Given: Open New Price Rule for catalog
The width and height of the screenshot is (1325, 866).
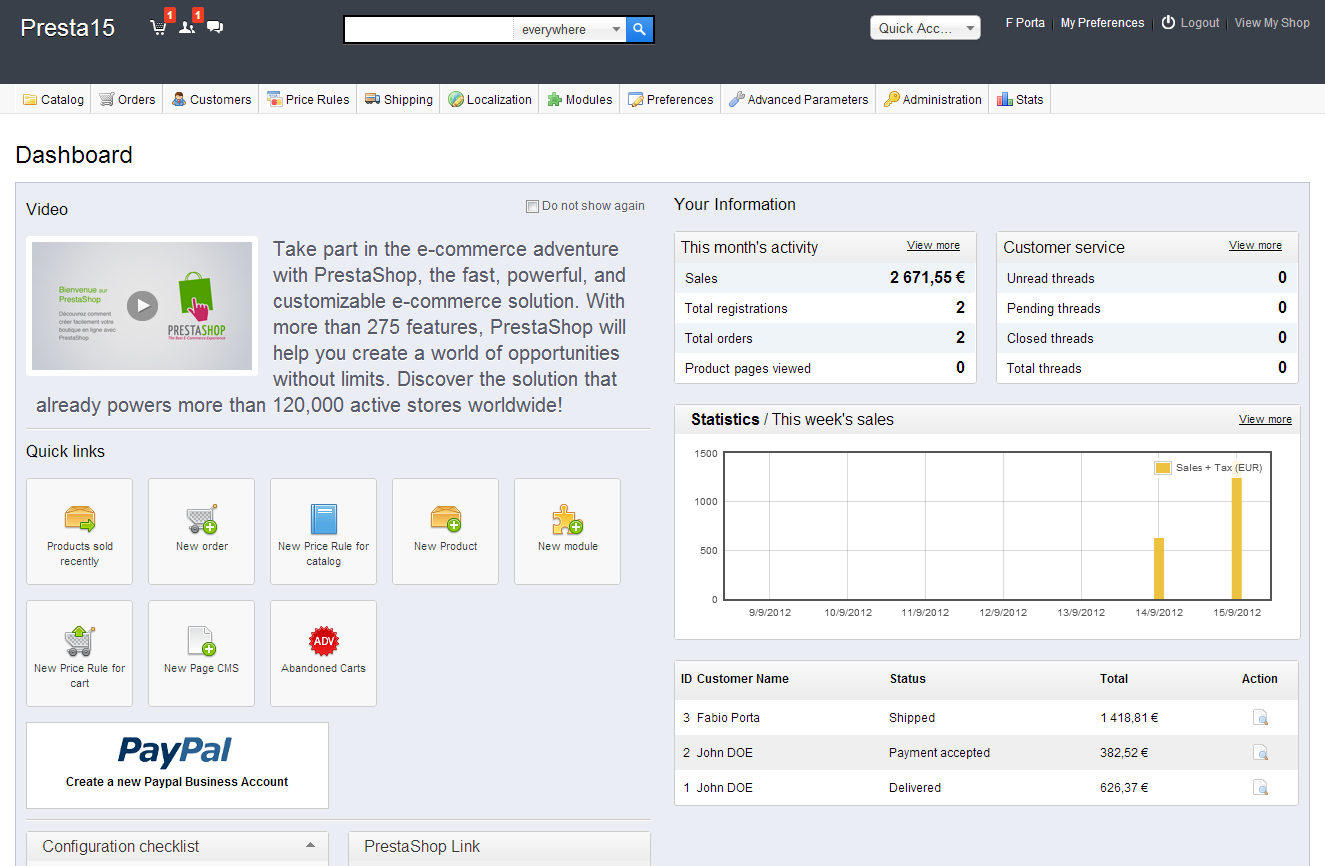Looking at the screenshot, I should tap(323, 531).
